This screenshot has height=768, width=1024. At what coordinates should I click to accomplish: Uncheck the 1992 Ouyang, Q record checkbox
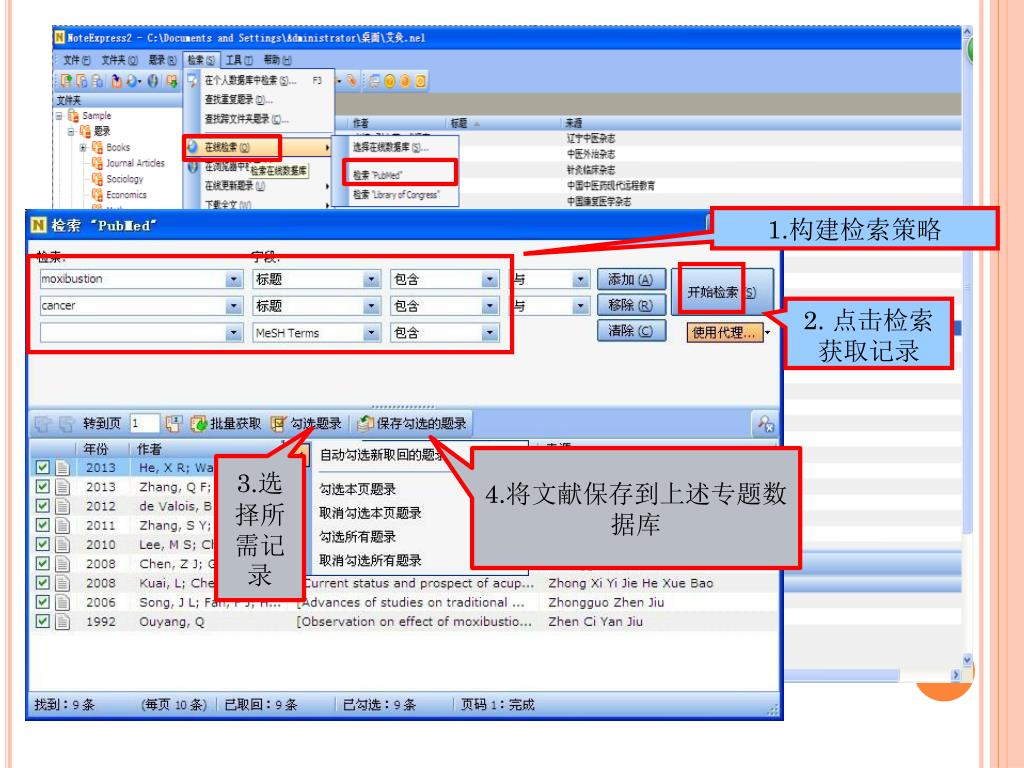42,621
